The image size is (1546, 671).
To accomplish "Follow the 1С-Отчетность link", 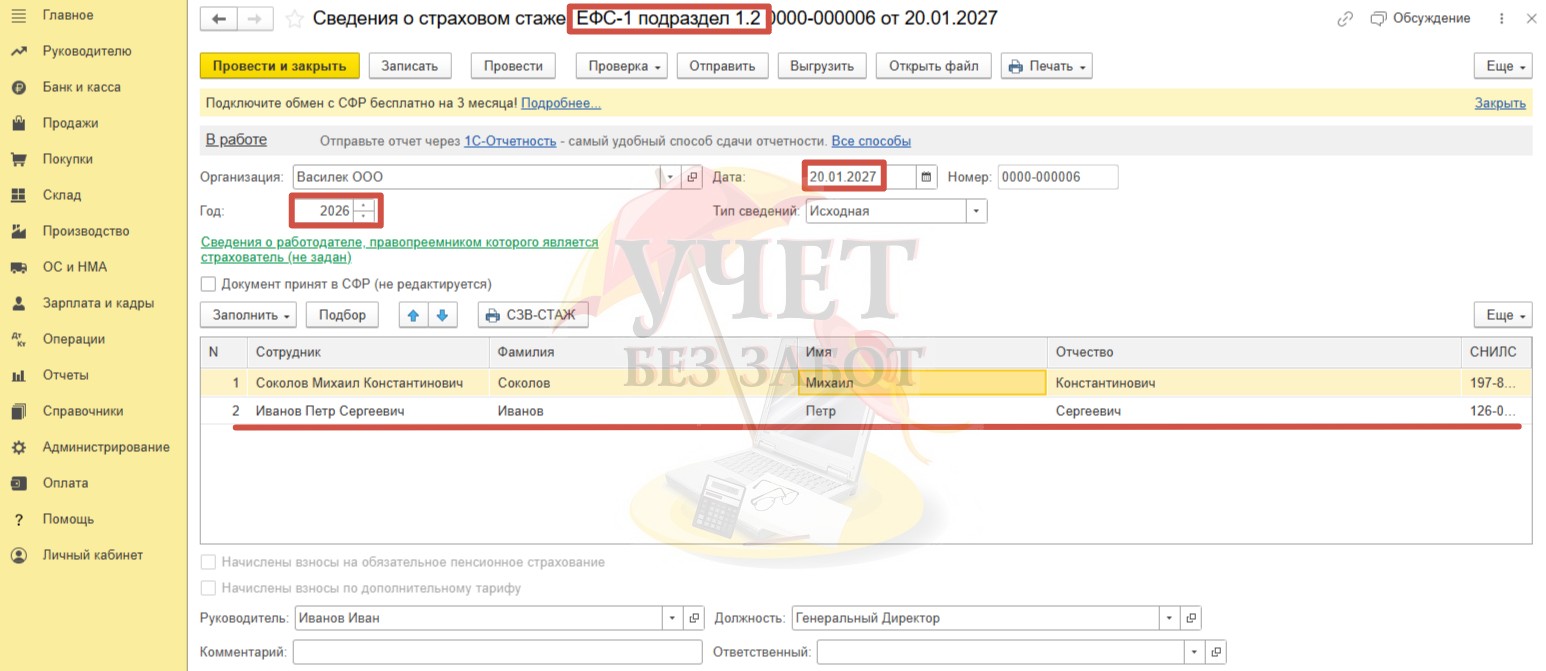I will (x=510, y=141).
